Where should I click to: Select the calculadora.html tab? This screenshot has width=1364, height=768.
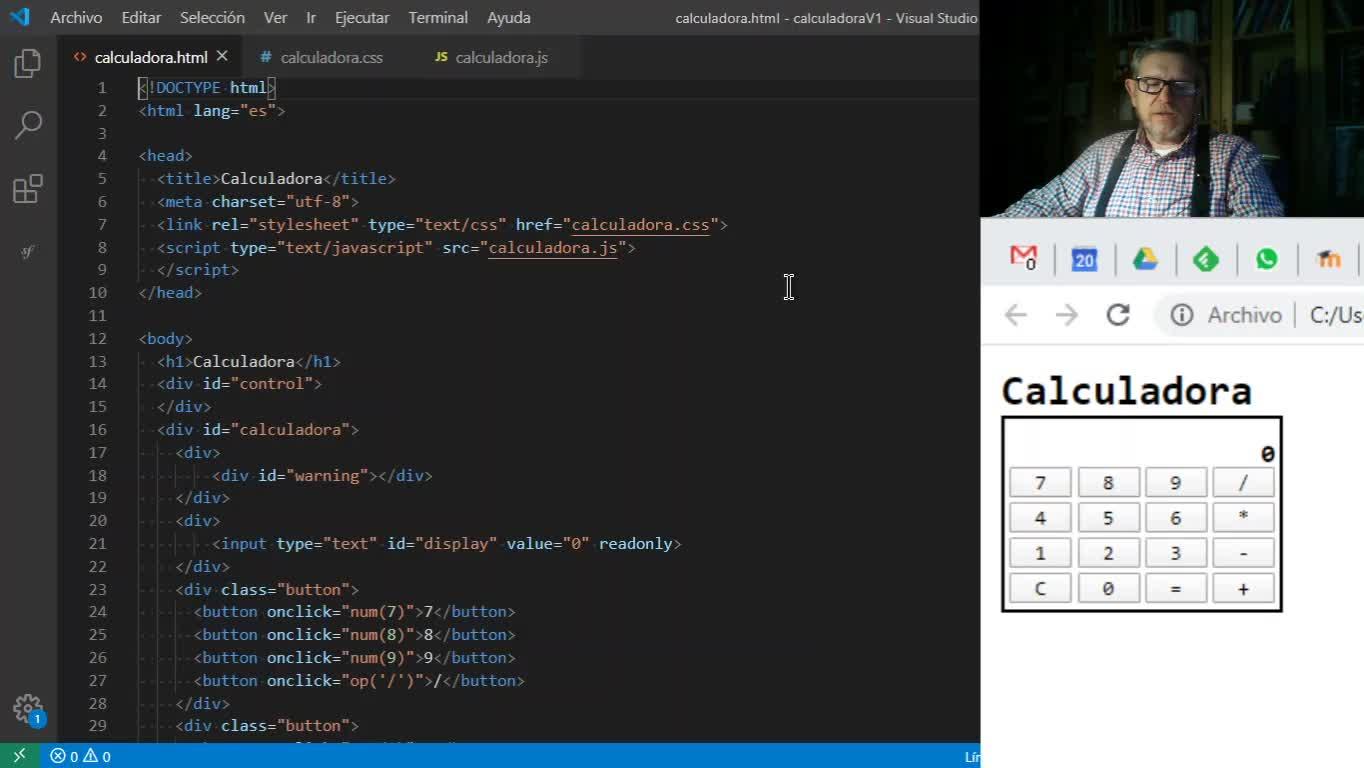coord(151,57)
